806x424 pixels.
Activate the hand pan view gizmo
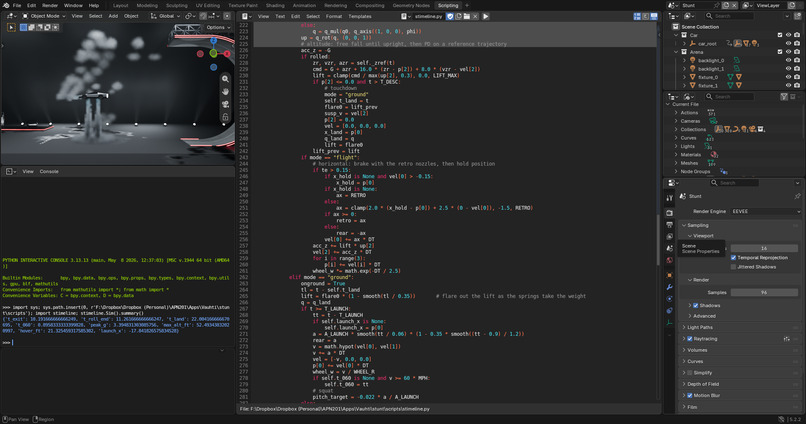[225, 91]
